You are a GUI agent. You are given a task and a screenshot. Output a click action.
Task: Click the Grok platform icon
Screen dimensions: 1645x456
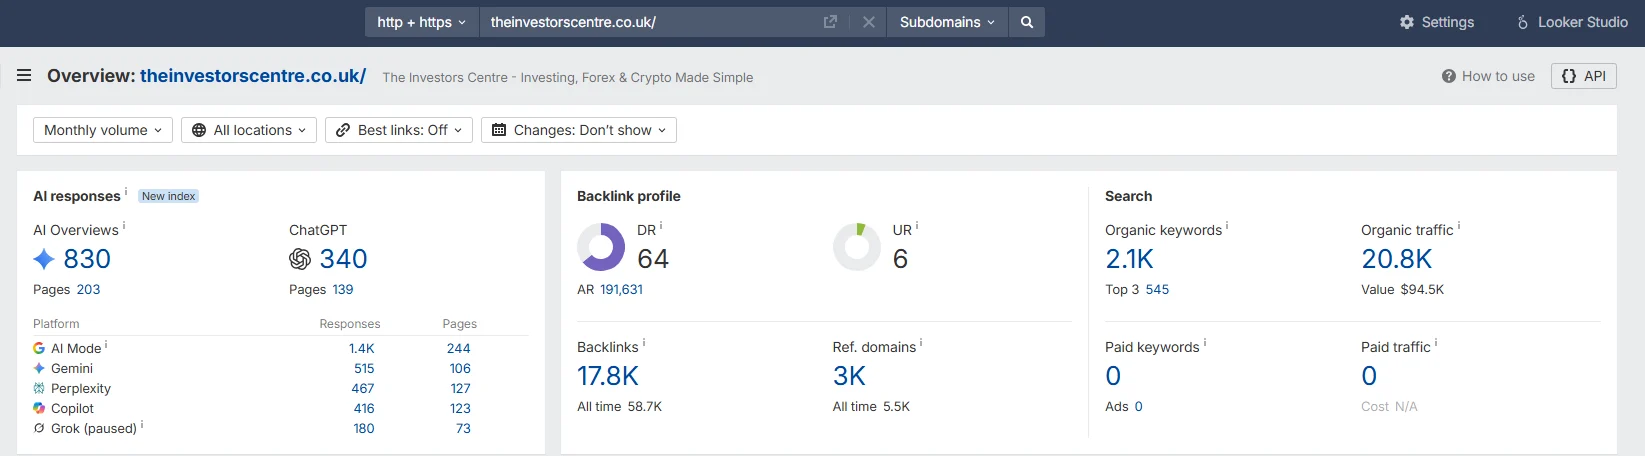(x=39, y=428)
